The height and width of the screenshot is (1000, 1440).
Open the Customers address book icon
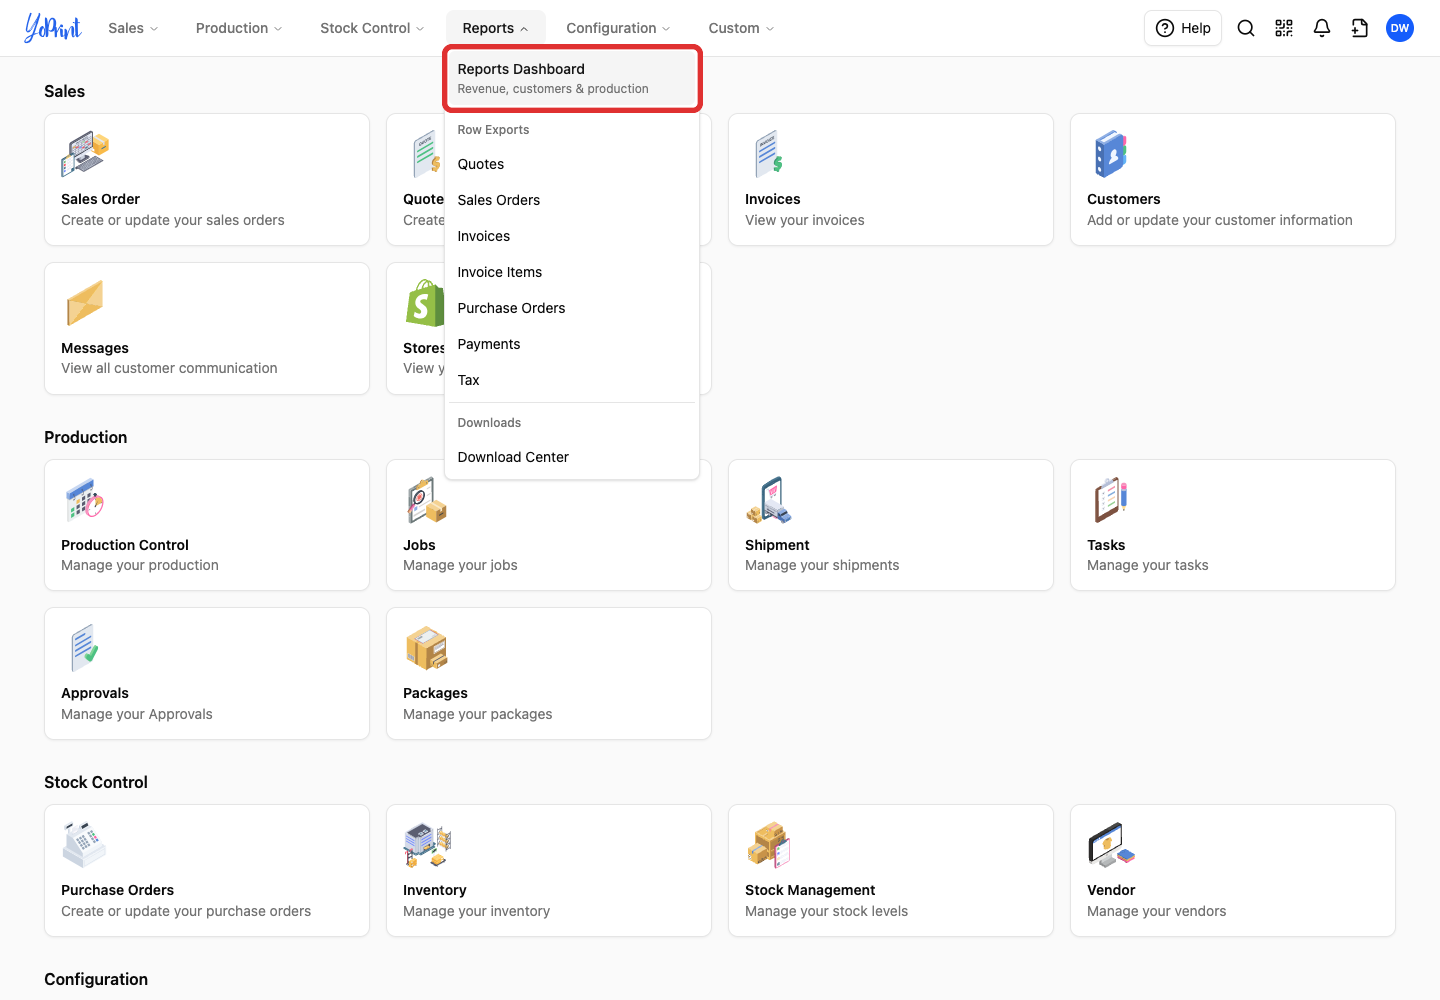[x=1111, y=154]
